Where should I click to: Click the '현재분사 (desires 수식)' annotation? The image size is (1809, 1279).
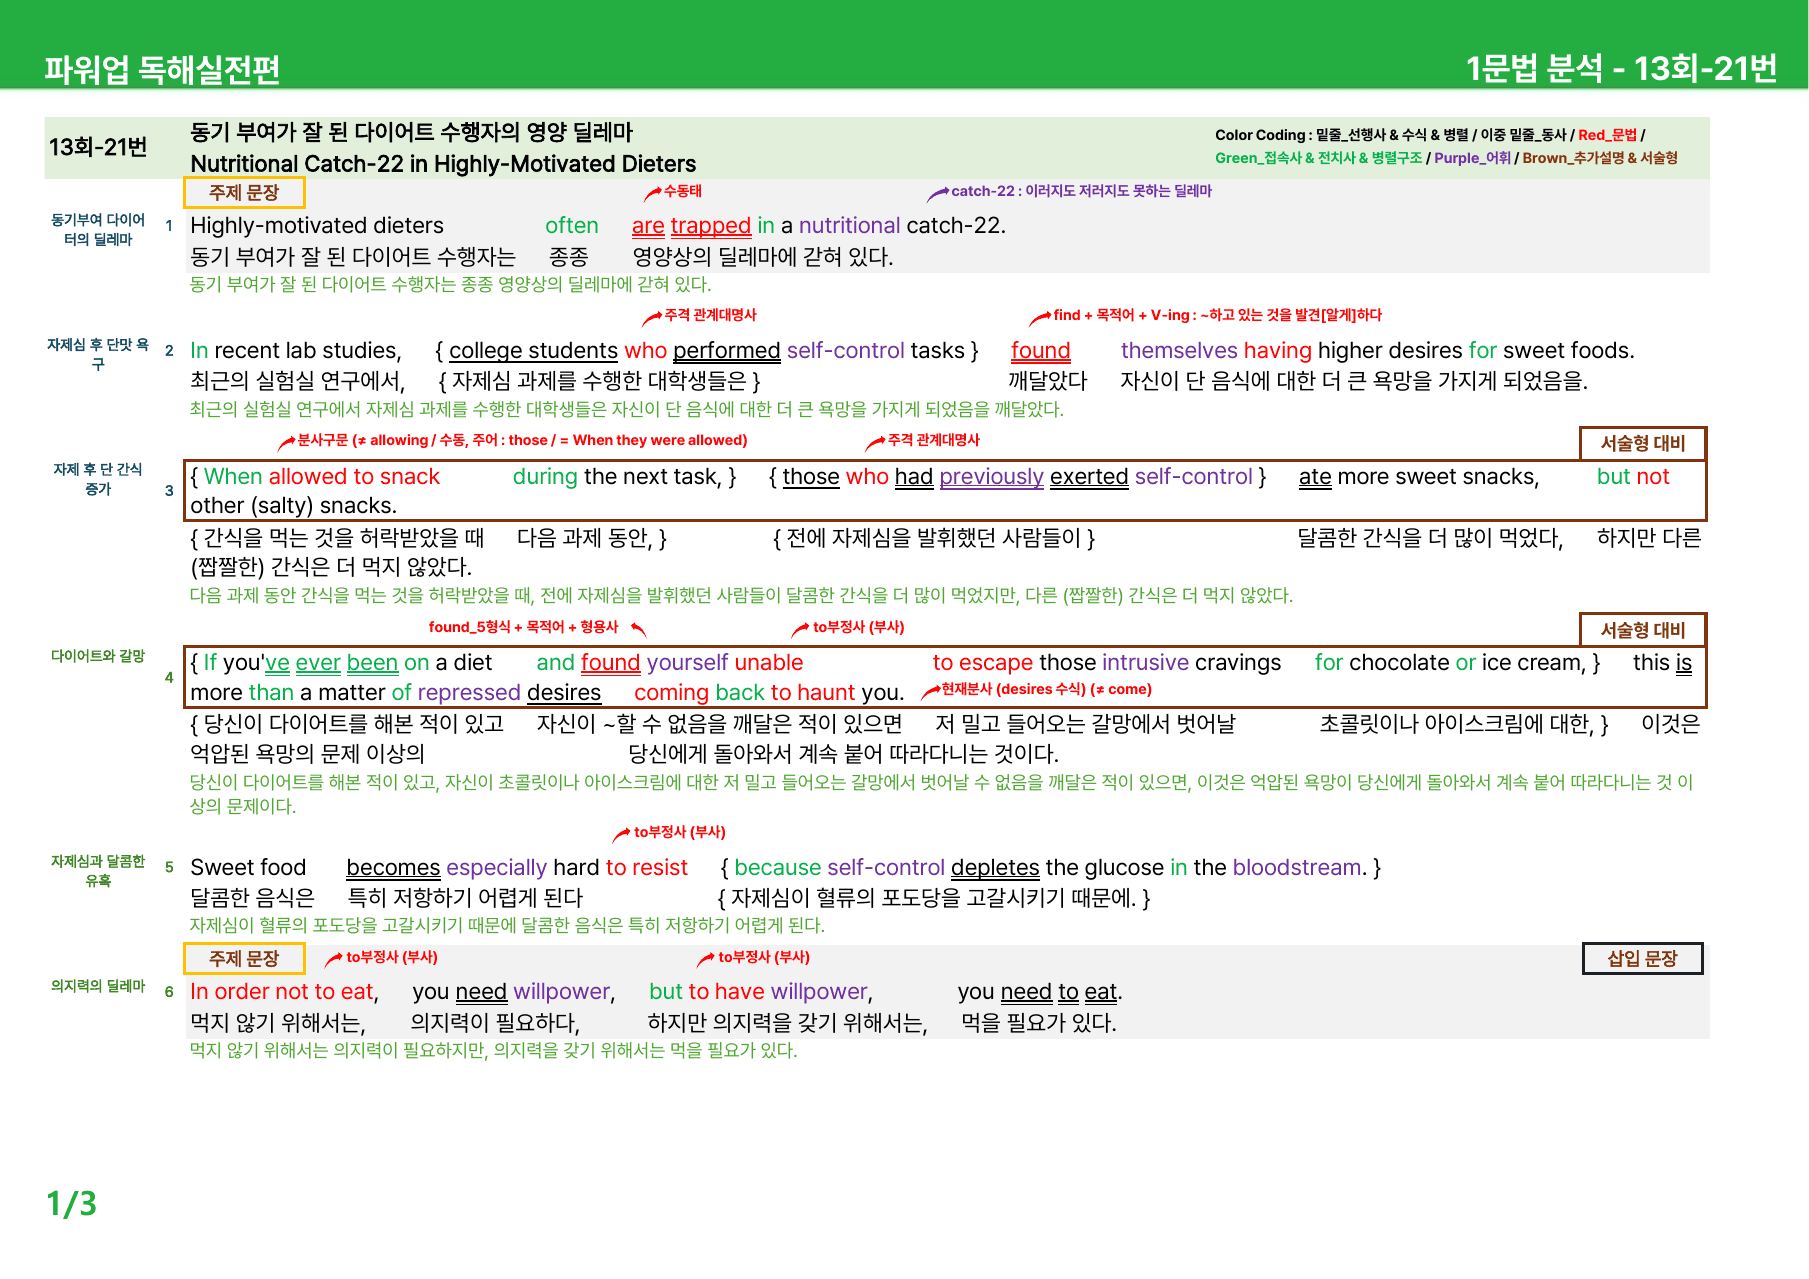pos(1046,689)
